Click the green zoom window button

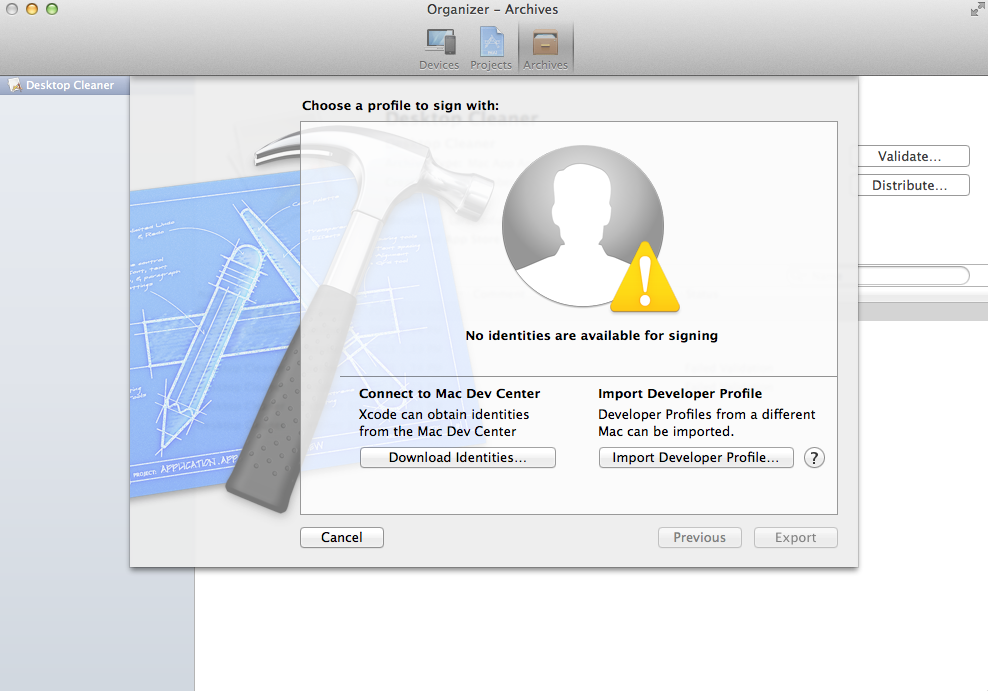coord(52,9)
